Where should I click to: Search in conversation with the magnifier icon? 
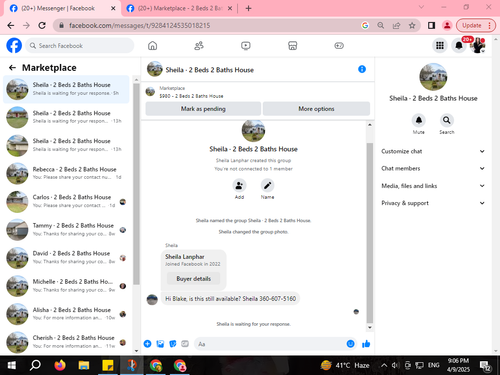pos(447,120)
